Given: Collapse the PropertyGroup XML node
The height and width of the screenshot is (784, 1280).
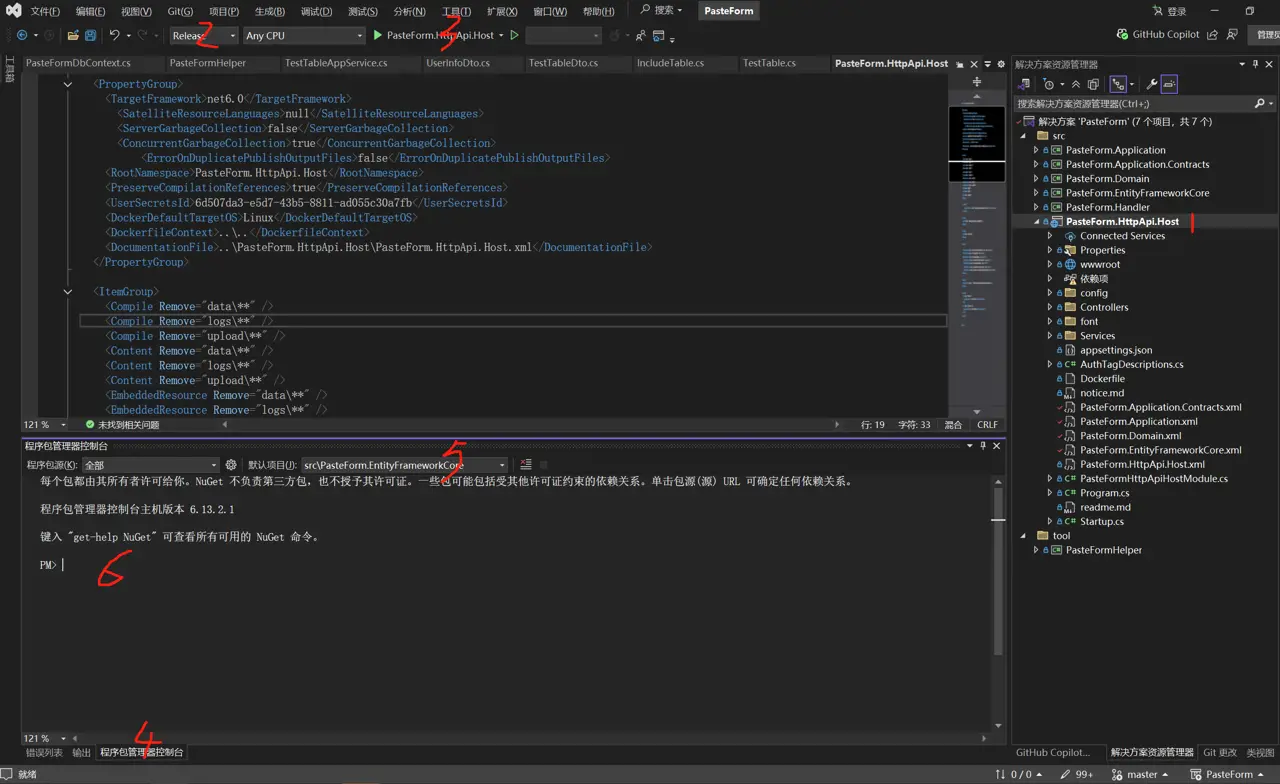Looking at the screenshot, I should point(68,84).
